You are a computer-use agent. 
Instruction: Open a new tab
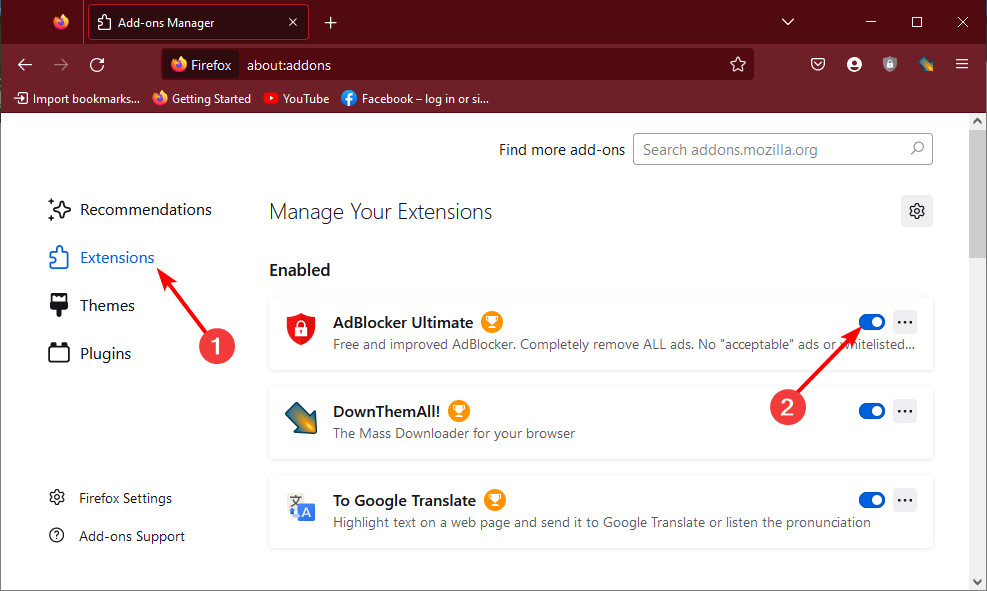pos(330,23)
